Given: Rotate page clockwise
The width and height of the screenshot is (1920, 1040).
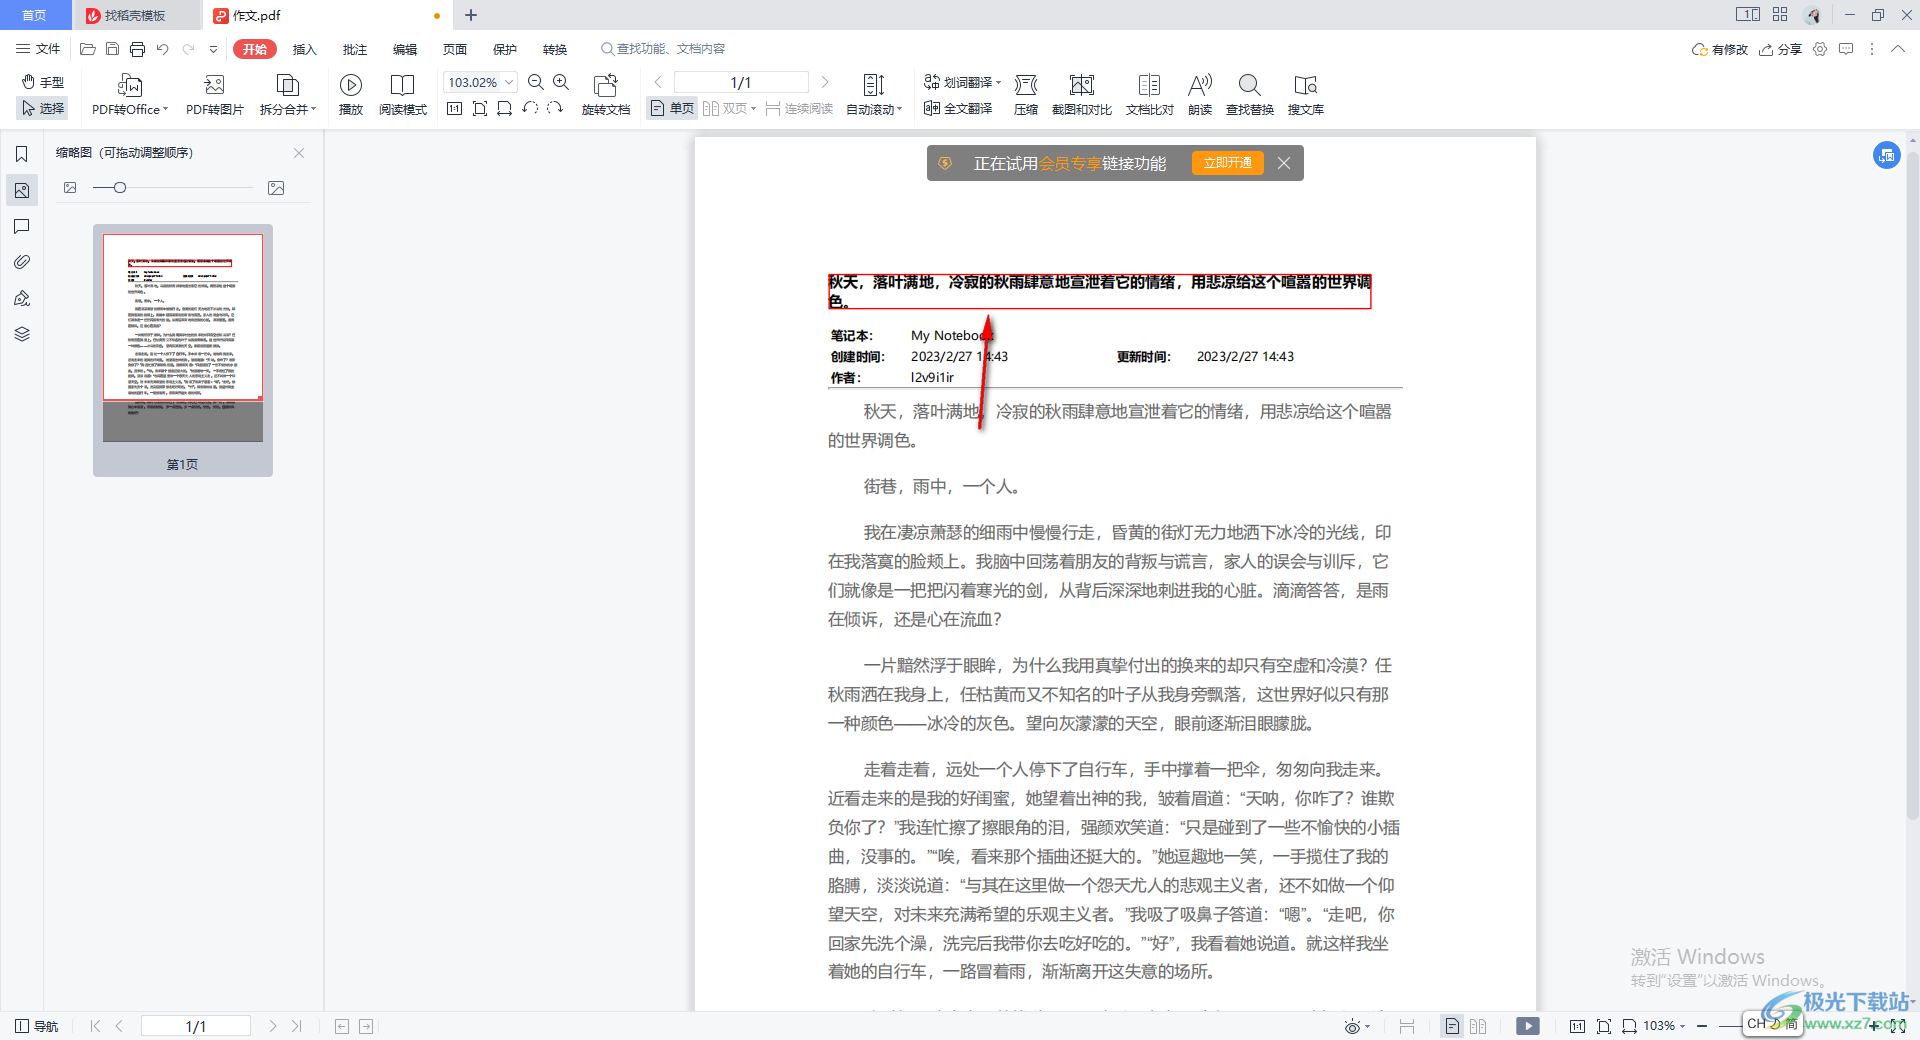Looking at the screenshot, I should [555, 108].
